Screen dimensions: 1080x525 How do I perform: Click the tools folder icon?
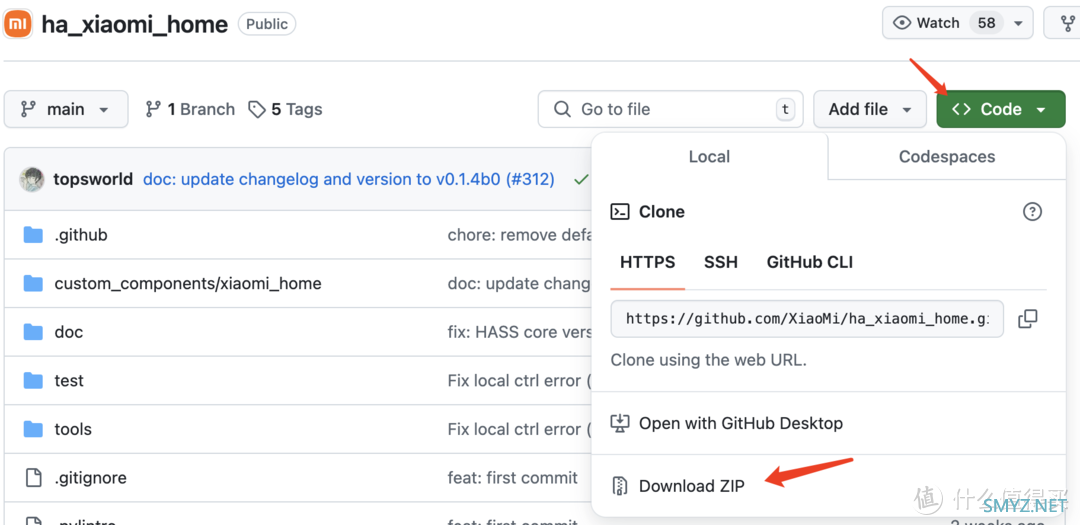coord(33,429)
